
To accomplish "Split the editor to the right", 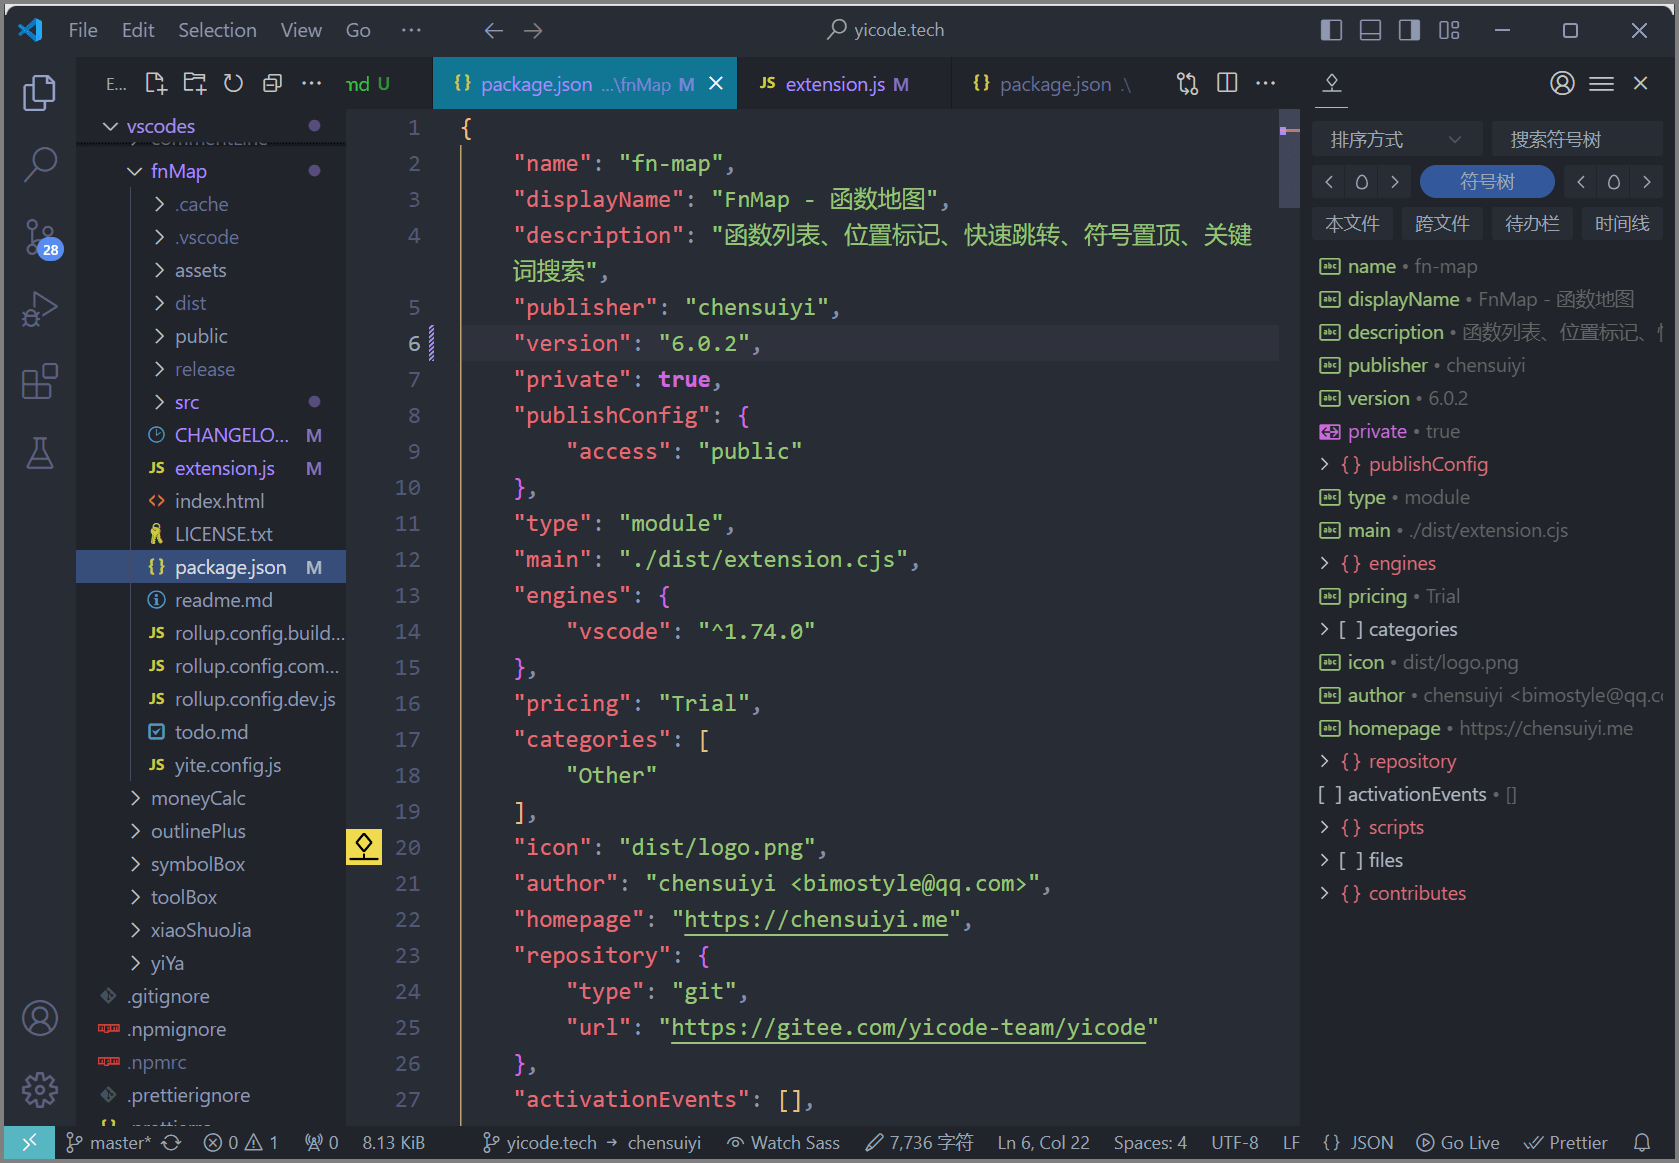I will tap(1227, 84).
